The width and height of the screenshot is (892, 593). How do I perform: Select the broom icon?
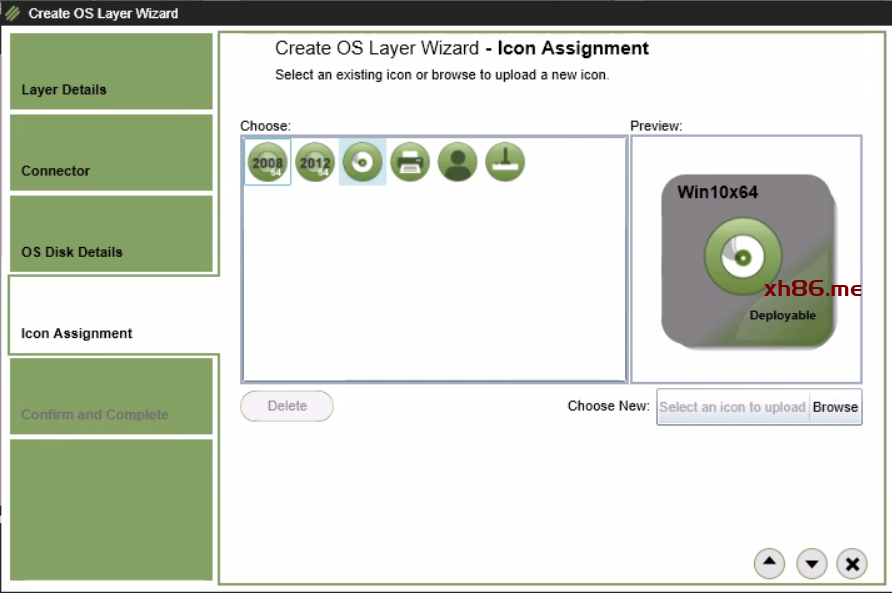pos(505,162)
